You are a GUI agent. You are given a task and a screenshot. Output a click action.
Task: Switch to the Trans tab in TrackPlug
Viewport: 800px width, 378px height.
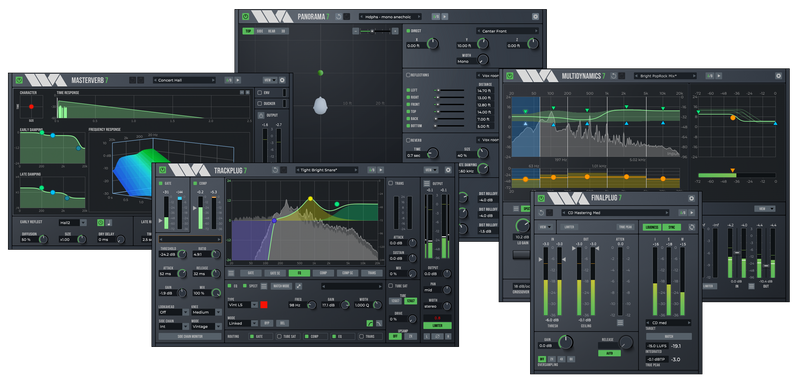[371, 273]
